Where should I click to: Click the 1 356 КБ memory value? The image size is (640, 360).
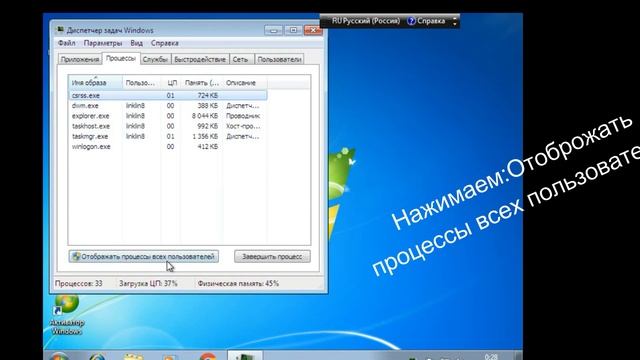pyautogui.click(x=205, y=136)
